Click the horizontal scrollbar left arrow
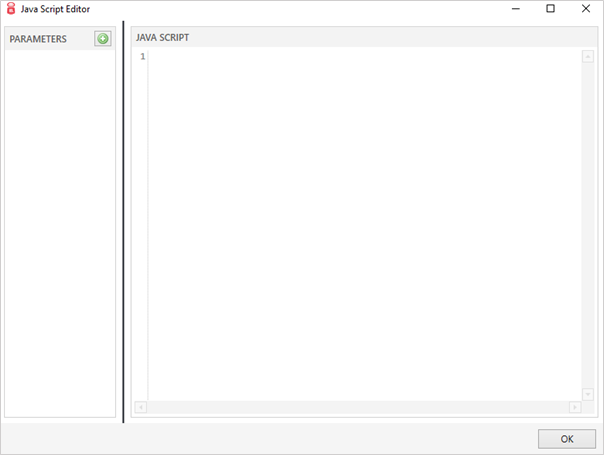 (141, 407)
